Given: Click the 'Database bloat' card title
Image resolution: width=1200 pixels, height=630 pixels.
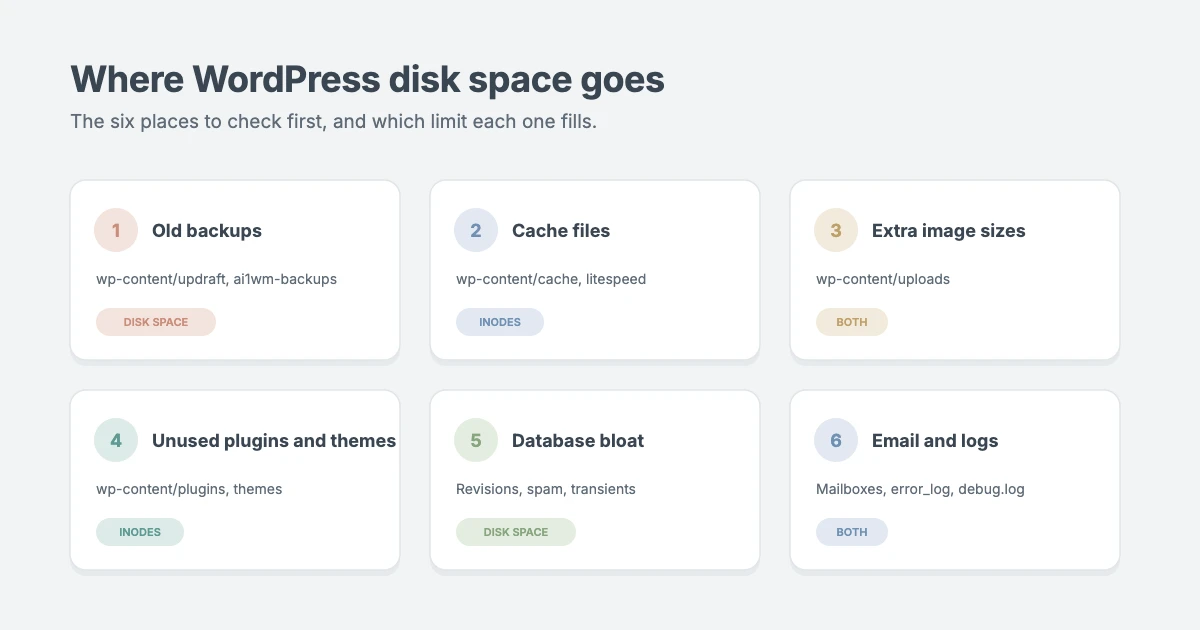Looking at the screenshot, I should [x=578, y=441].
